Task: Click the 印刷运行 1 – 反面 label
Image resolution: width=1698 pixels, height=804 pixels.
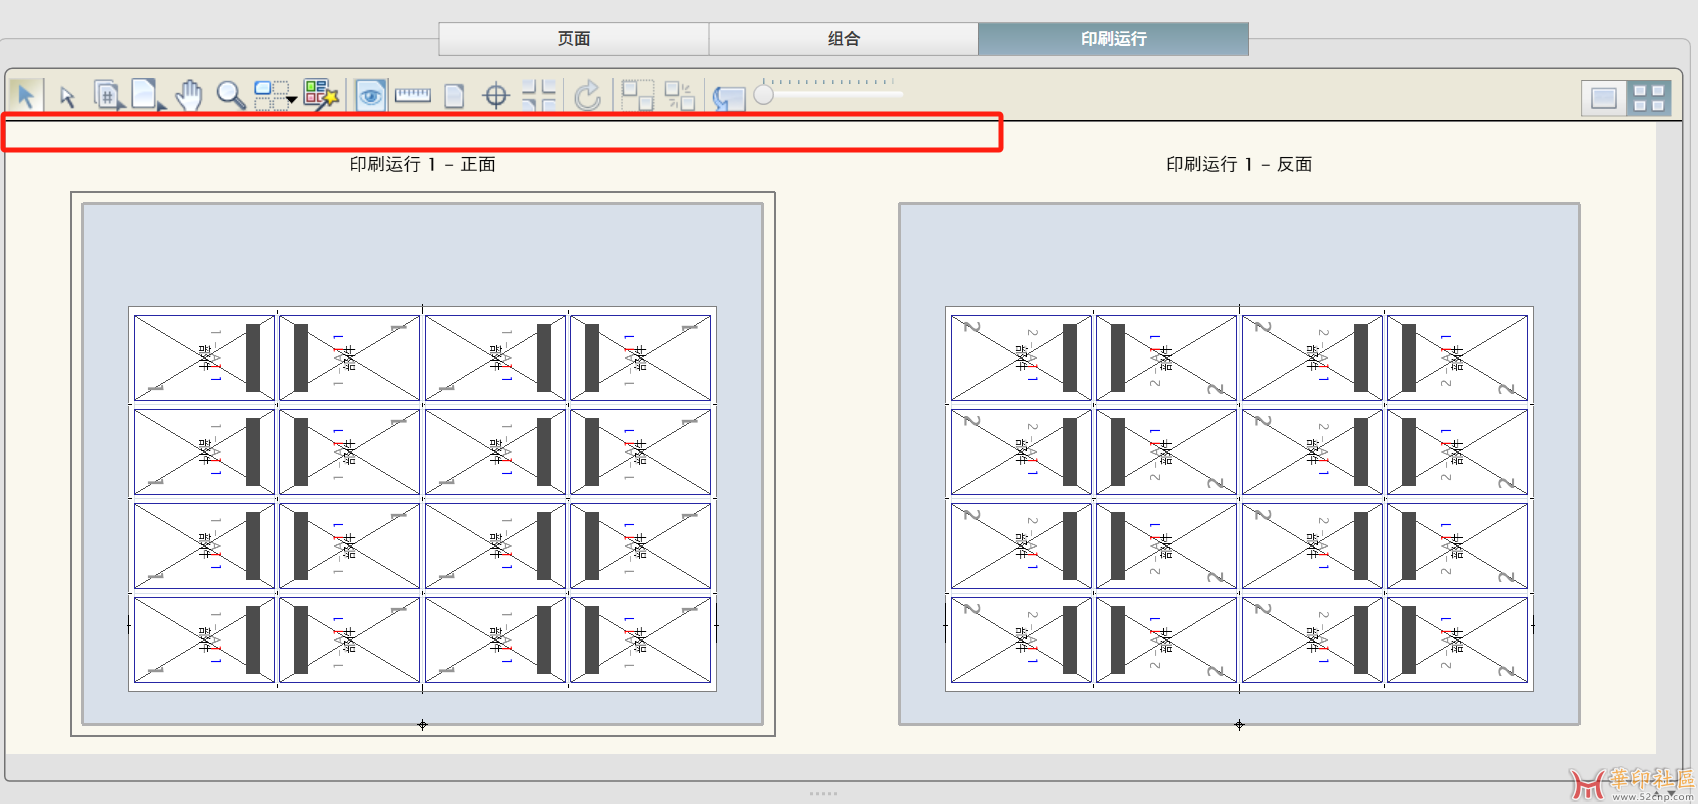Action: coord(1239,164)
